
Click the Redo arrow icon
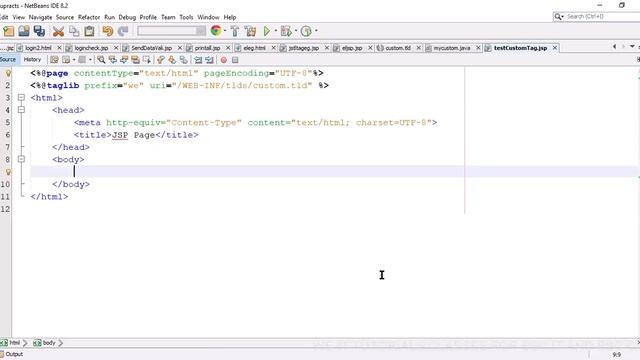(x=123, y=31)
